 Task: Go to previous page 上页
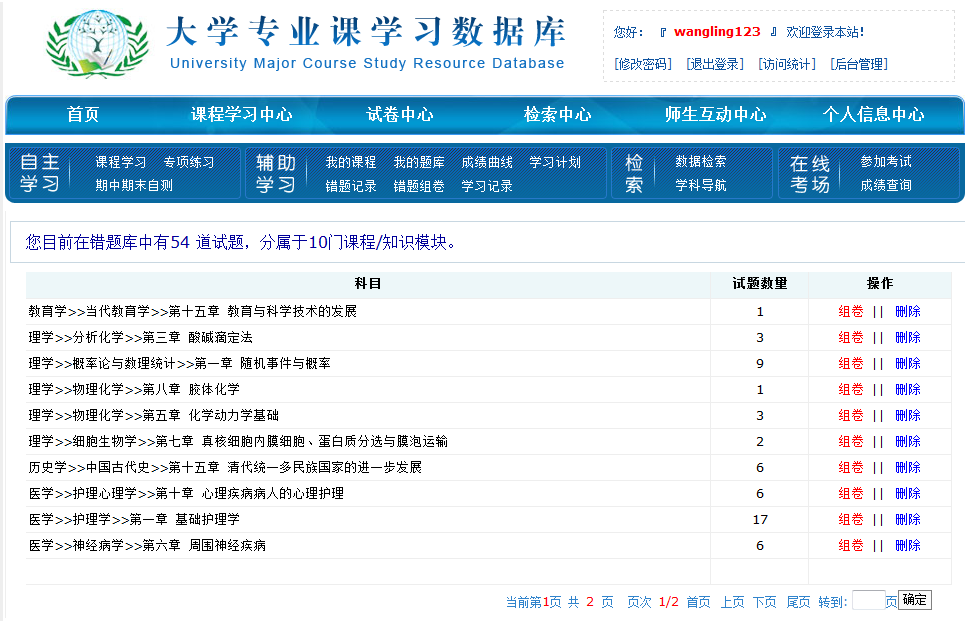[x=732, y=602]
